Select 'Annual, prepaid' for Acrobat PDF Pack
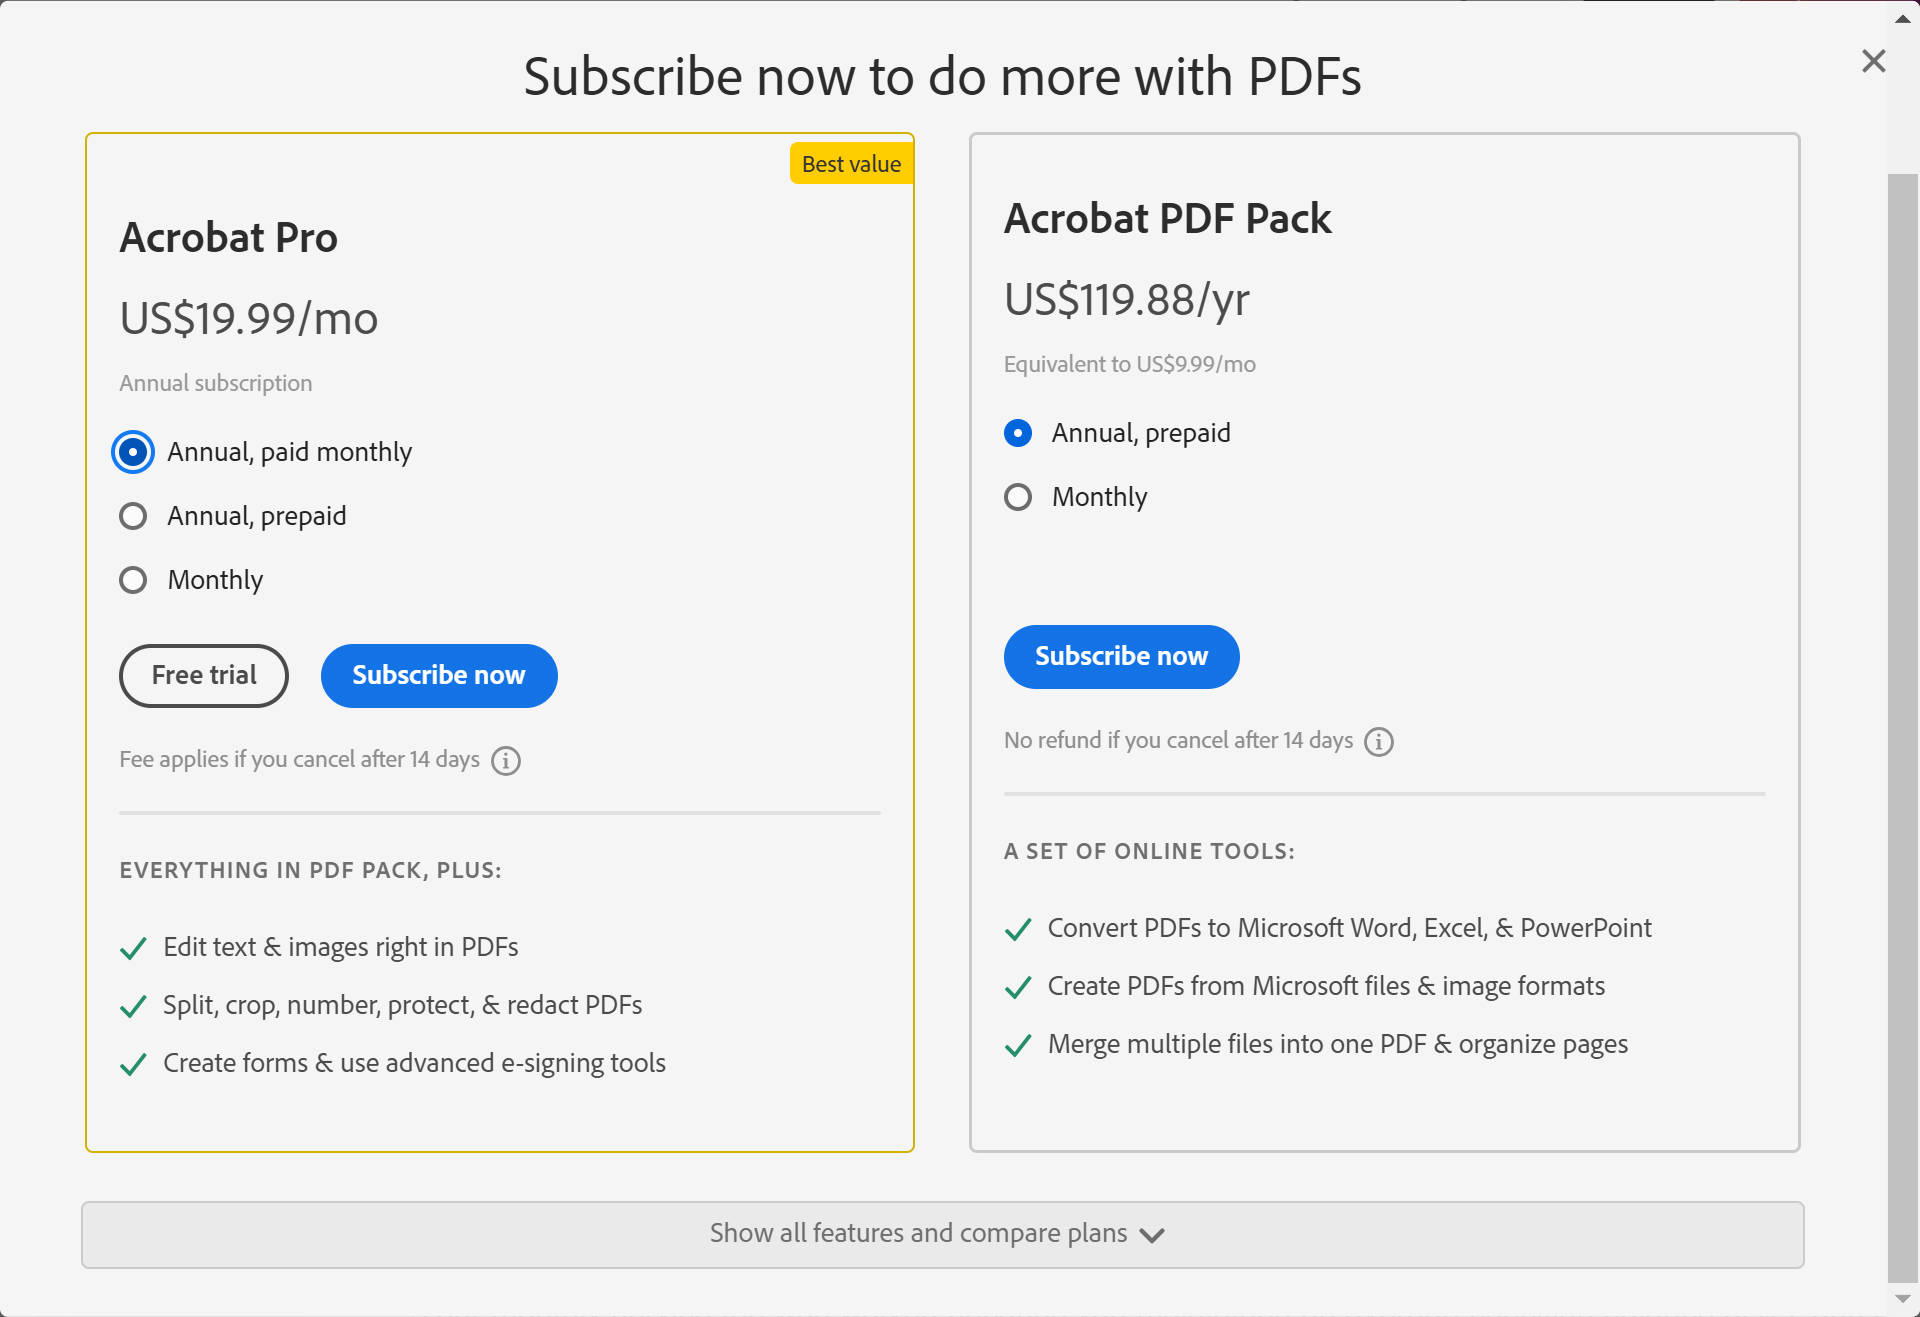1920x1317 pixels. tap(1017, 433)
